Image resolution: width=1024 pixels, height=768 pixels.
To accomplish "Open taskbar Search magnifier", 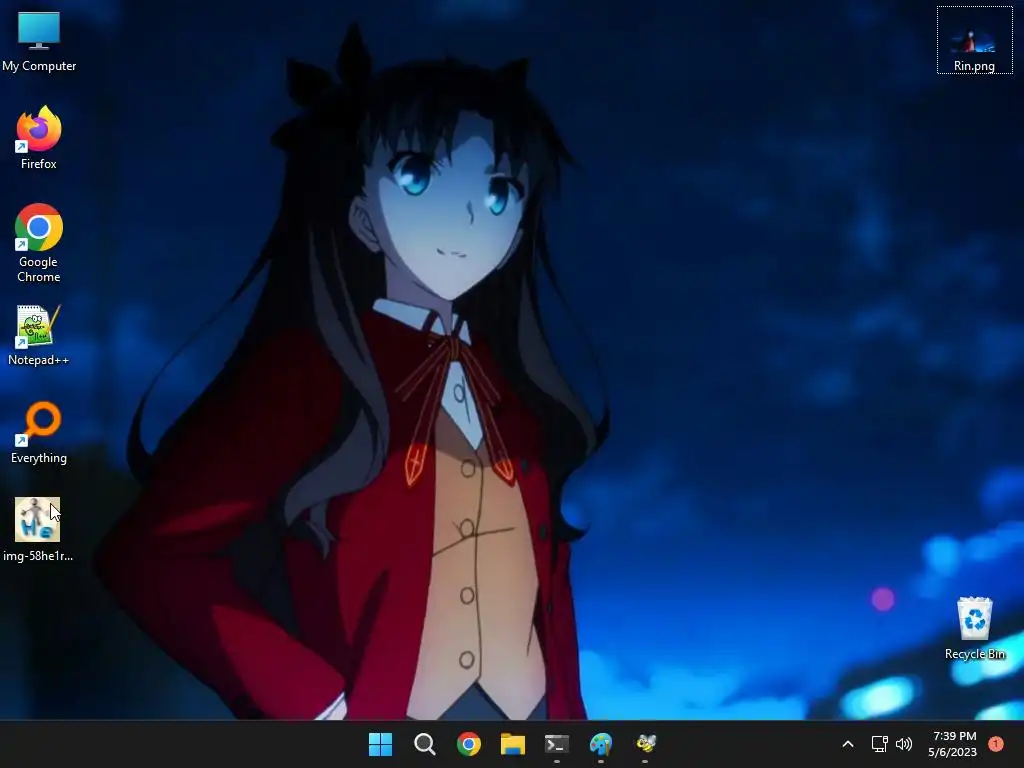I will (x=424, y=744).
